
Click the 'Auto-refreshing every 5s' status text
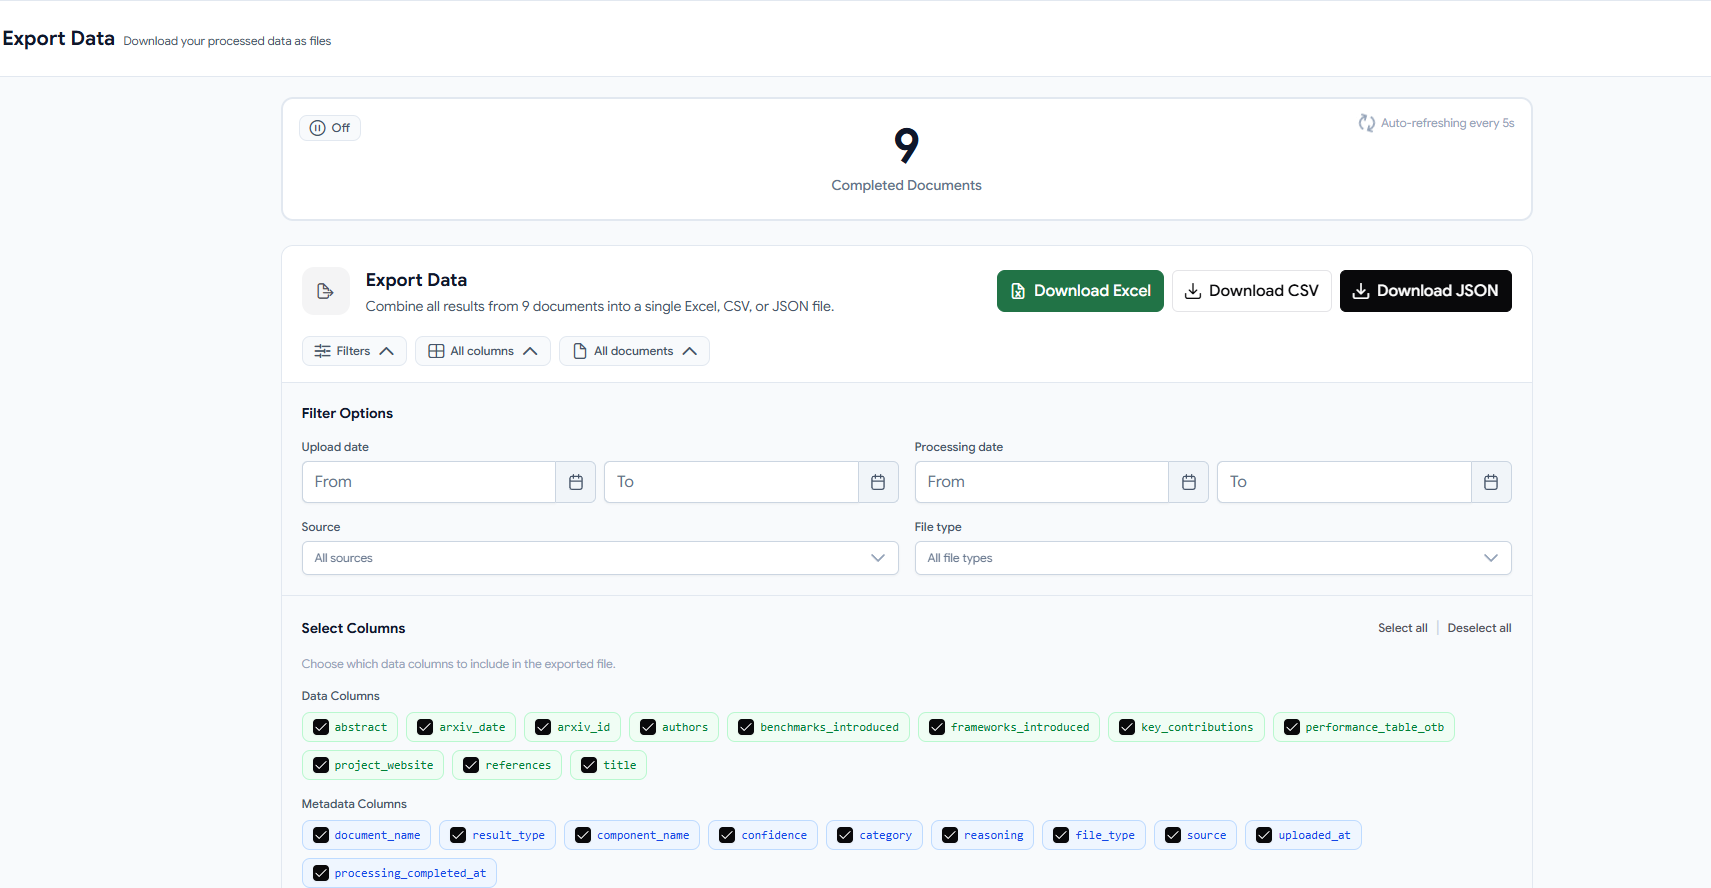[x=1447, y=123]
